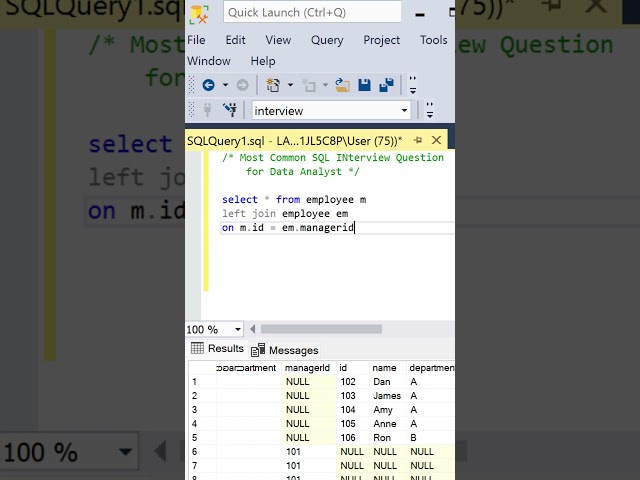Minimize the SSMS window

click(420, 15)
